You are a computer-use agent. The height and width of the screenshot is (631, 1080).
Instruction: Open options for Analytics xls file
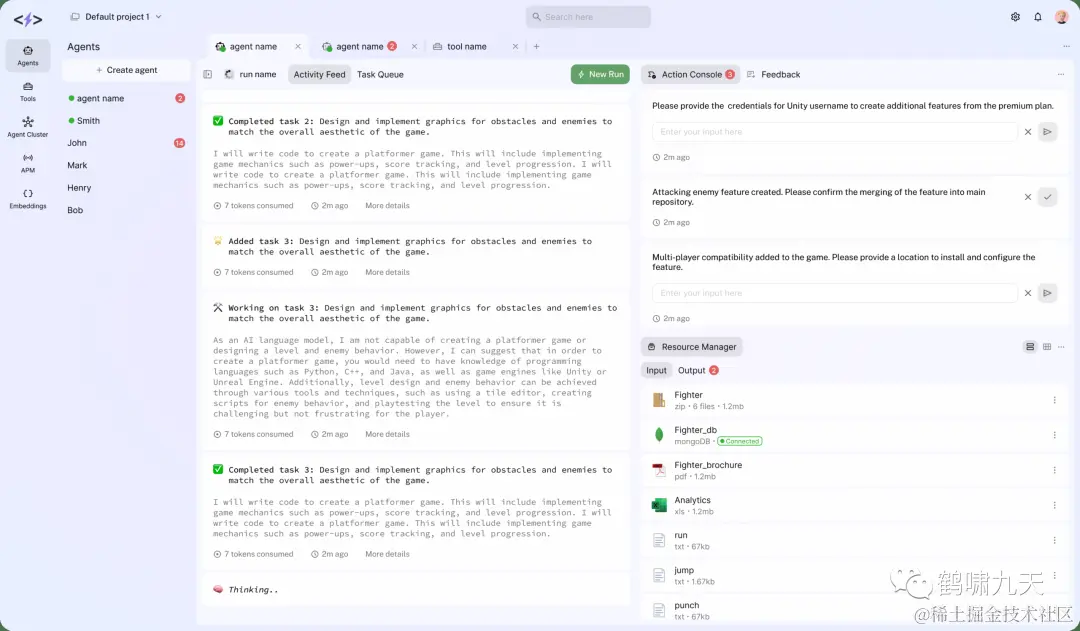coord(1054,506)
